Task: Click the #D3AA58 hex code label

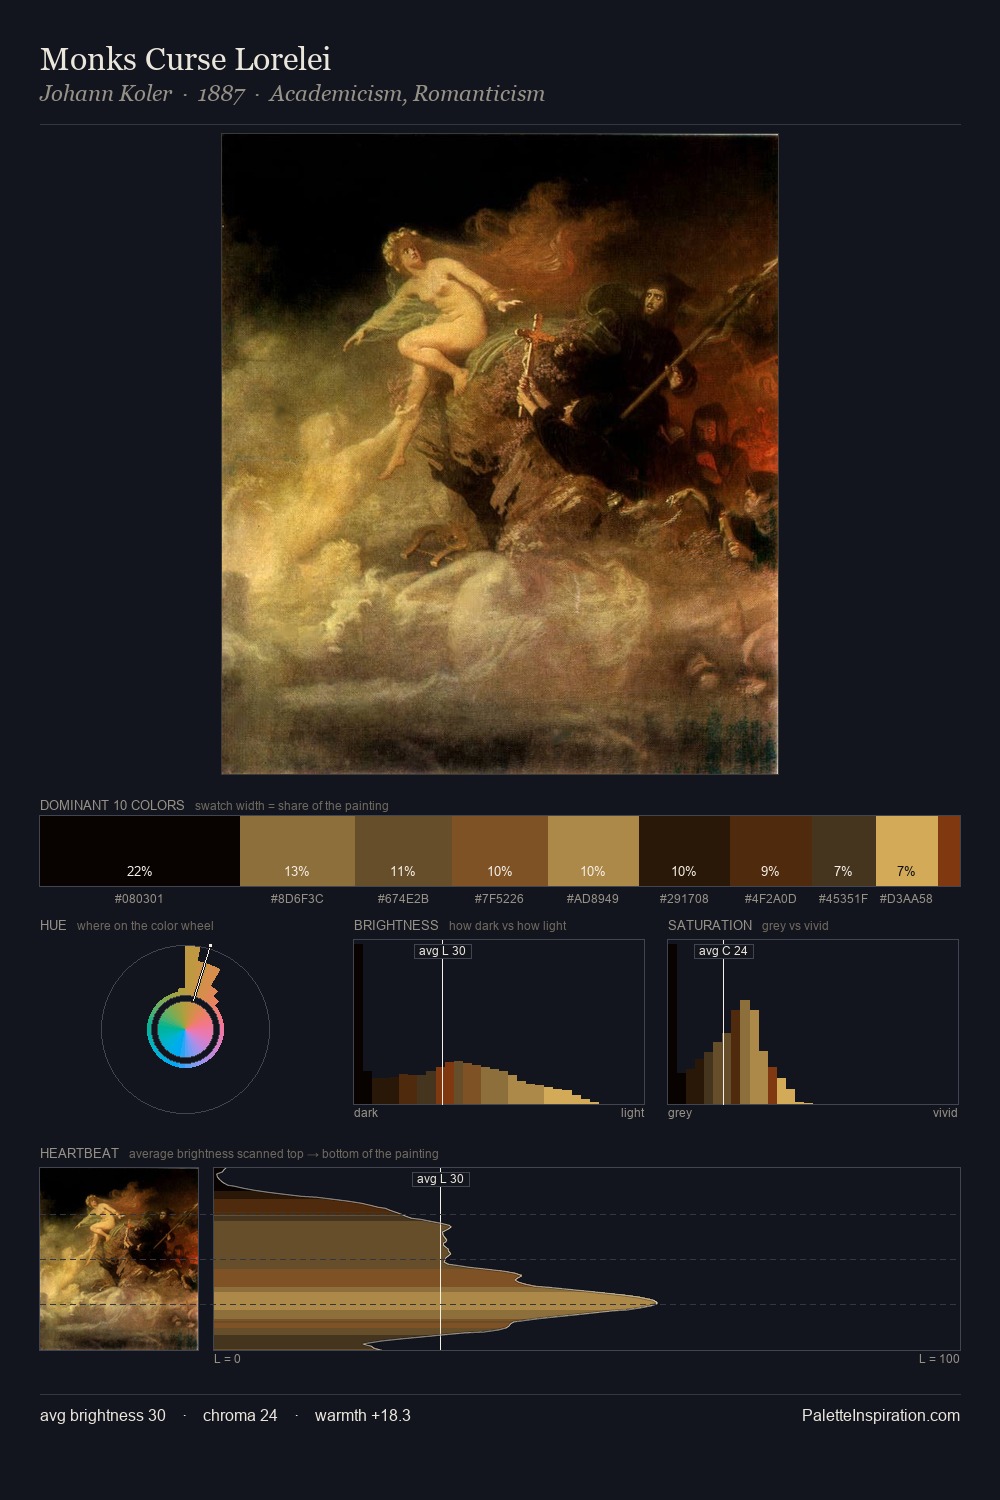Action: (906, 898)
